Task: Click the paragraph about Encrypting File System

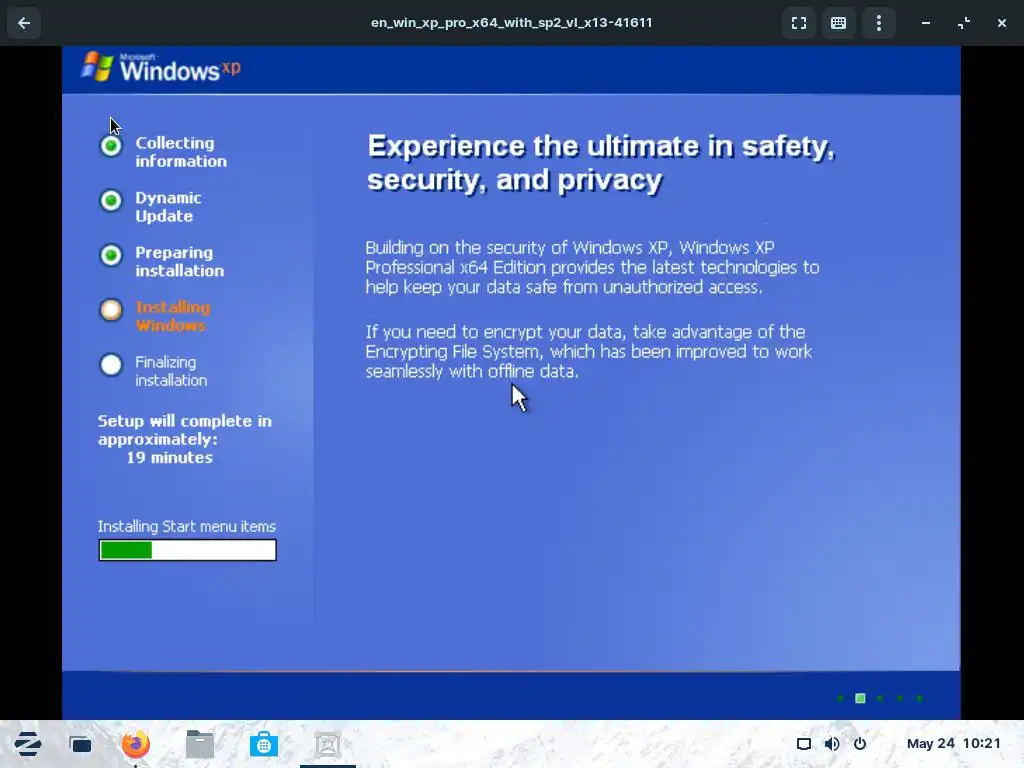Action: pos(588,351)
